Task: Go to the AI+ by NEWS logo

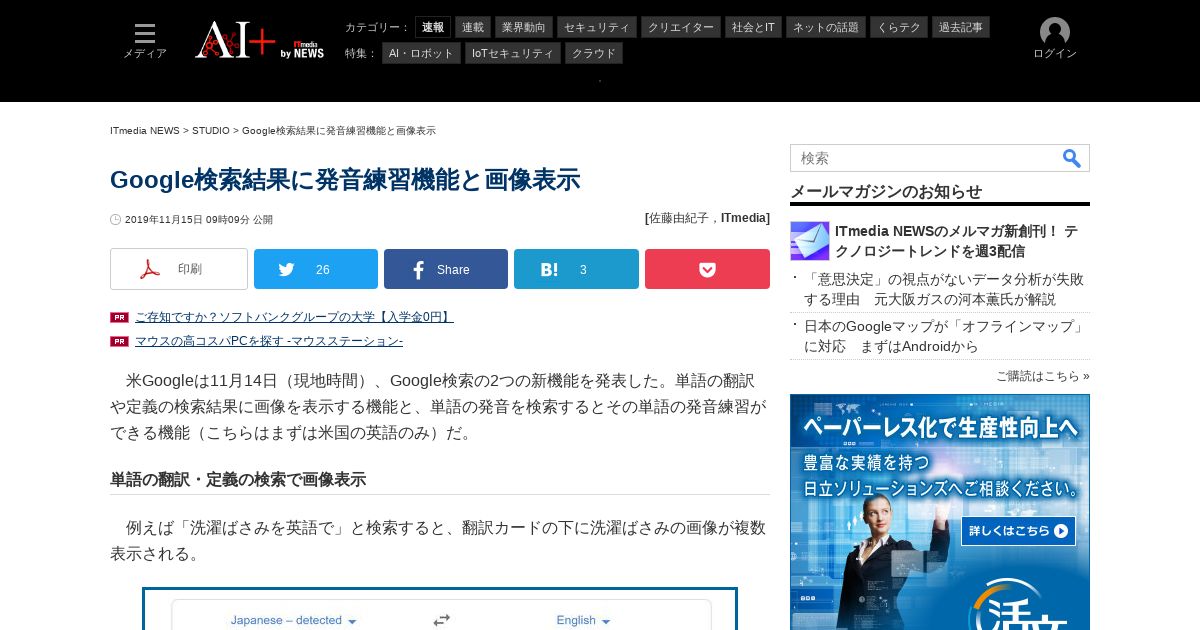Action: click(260, 40)
